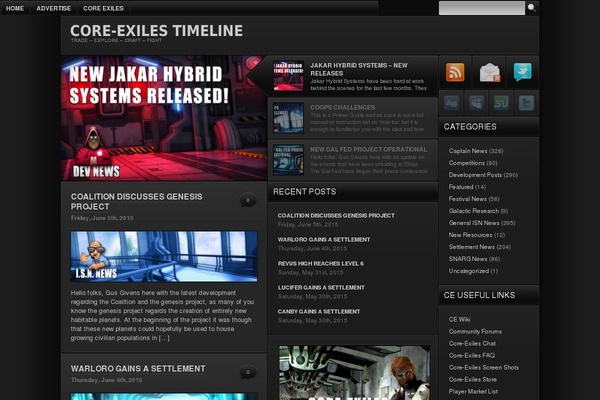Open Coalition Discusses Genesis Project post title
This screenshot has height=400, width=600.
click(137, 201)
